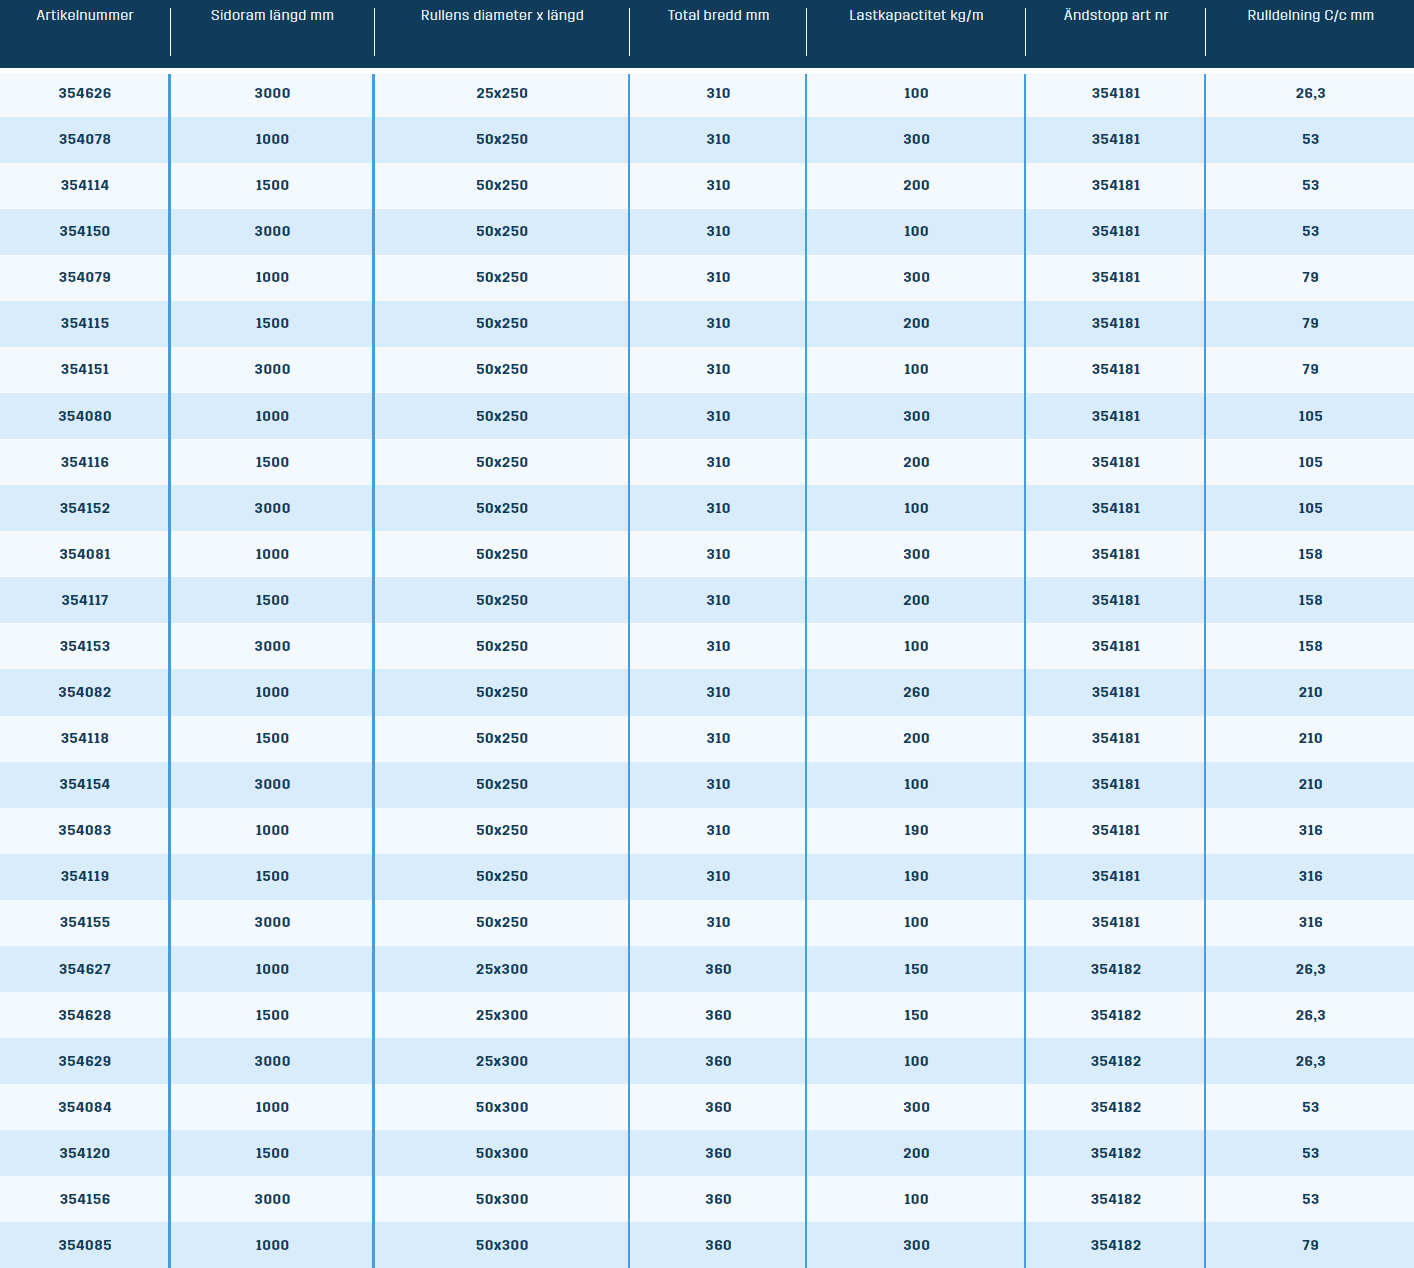This screenshot has width=1414, height=1268.
Task: Click total width 360 in row 354627
Action: 718,969
